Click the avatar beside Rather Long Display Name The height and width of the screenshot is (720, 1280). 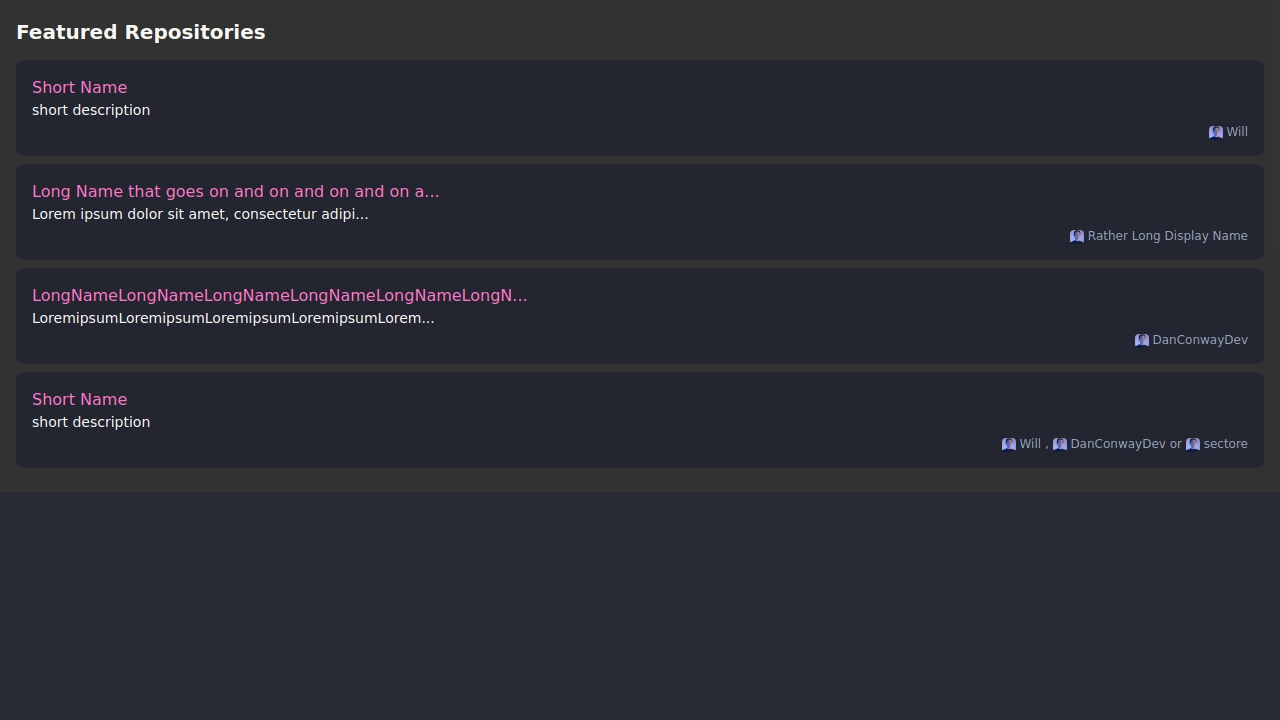point(1077,236)
